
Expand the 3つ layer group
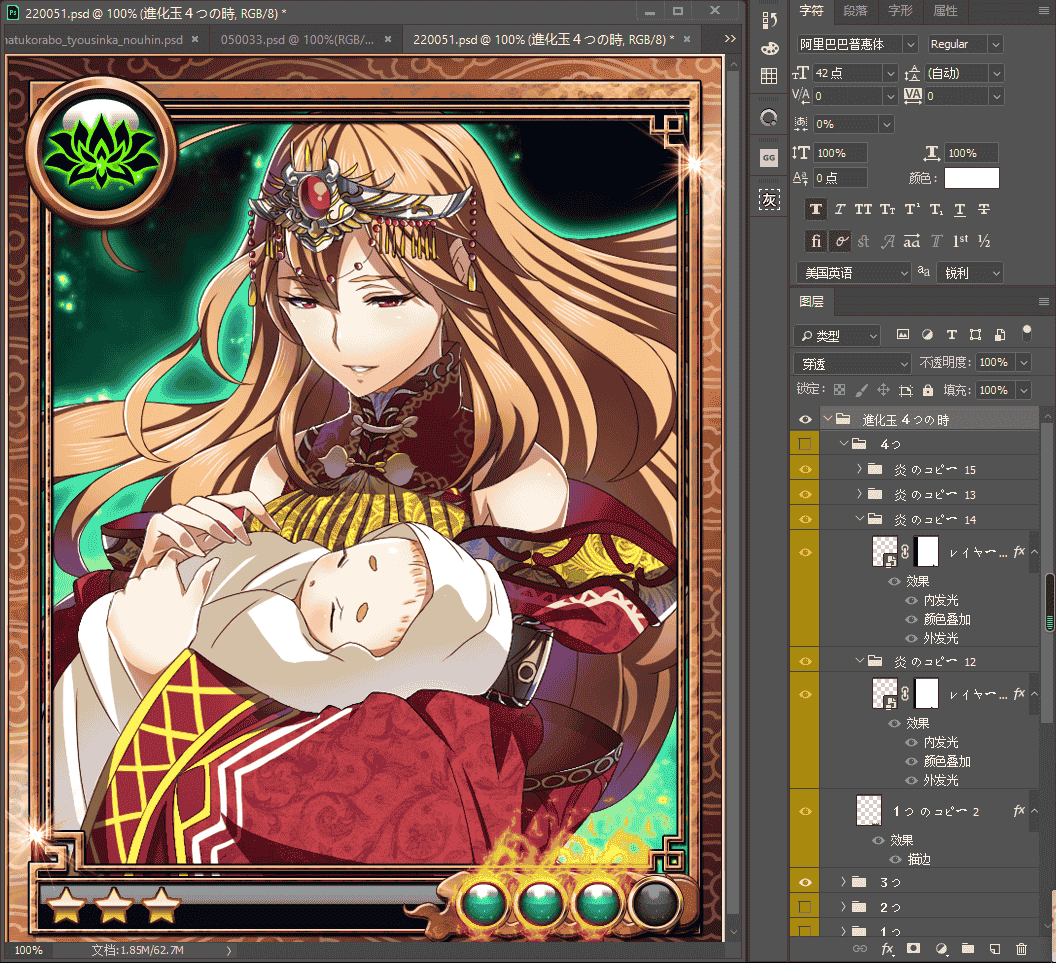[x=843, y=882]
